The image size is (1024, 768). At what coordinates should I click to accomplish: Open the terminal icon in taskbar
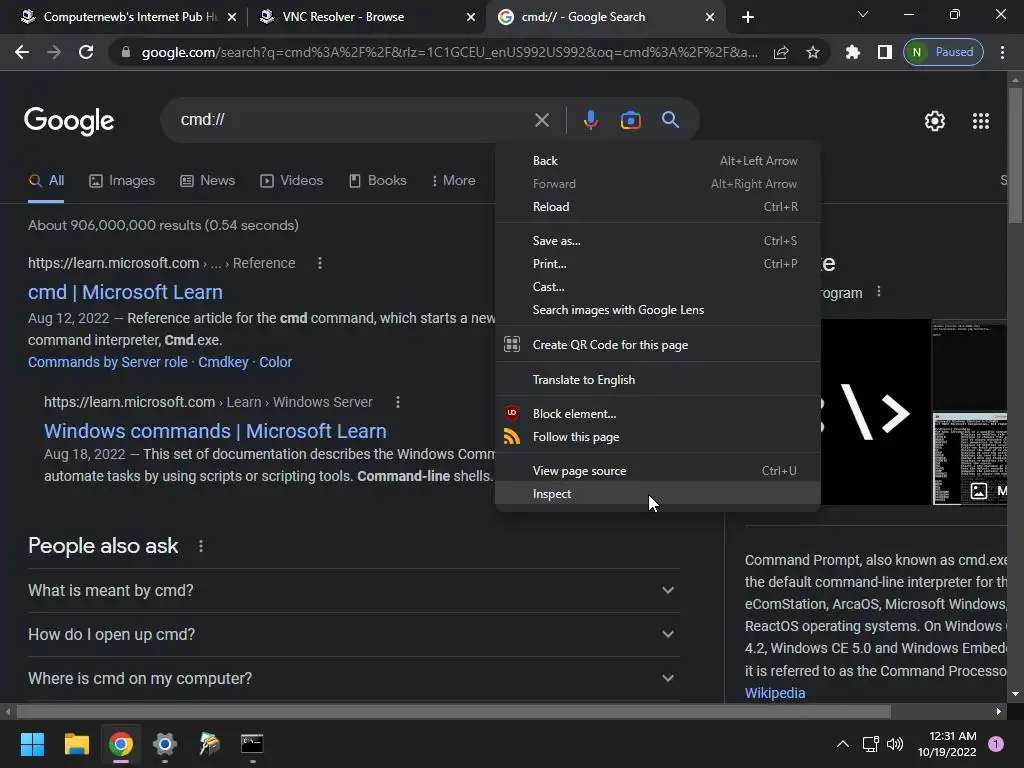coord(252,744)
